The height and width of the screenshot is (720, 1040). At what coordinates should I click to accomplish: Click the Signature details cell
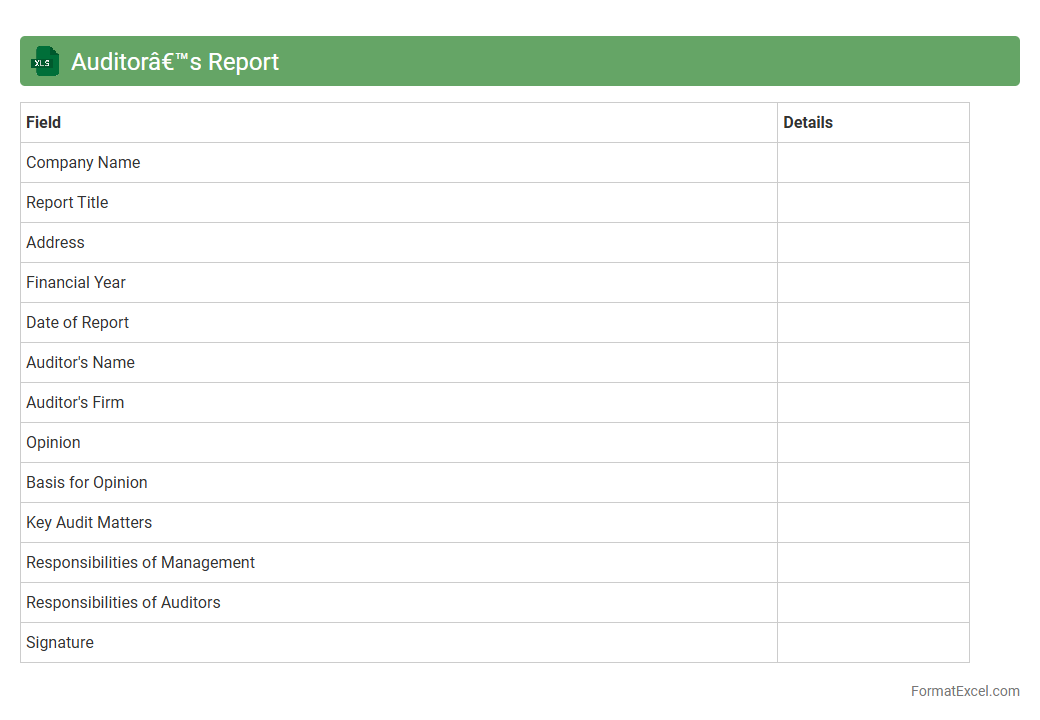[872, 642]
